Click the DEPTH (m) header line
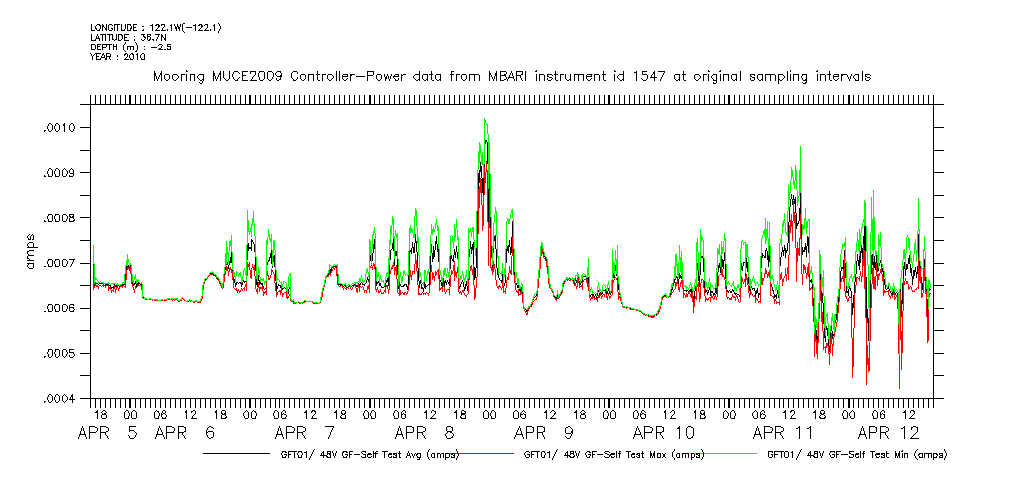Image resolution: width=1009 pixels, height=504 pixels. point(128,47)
